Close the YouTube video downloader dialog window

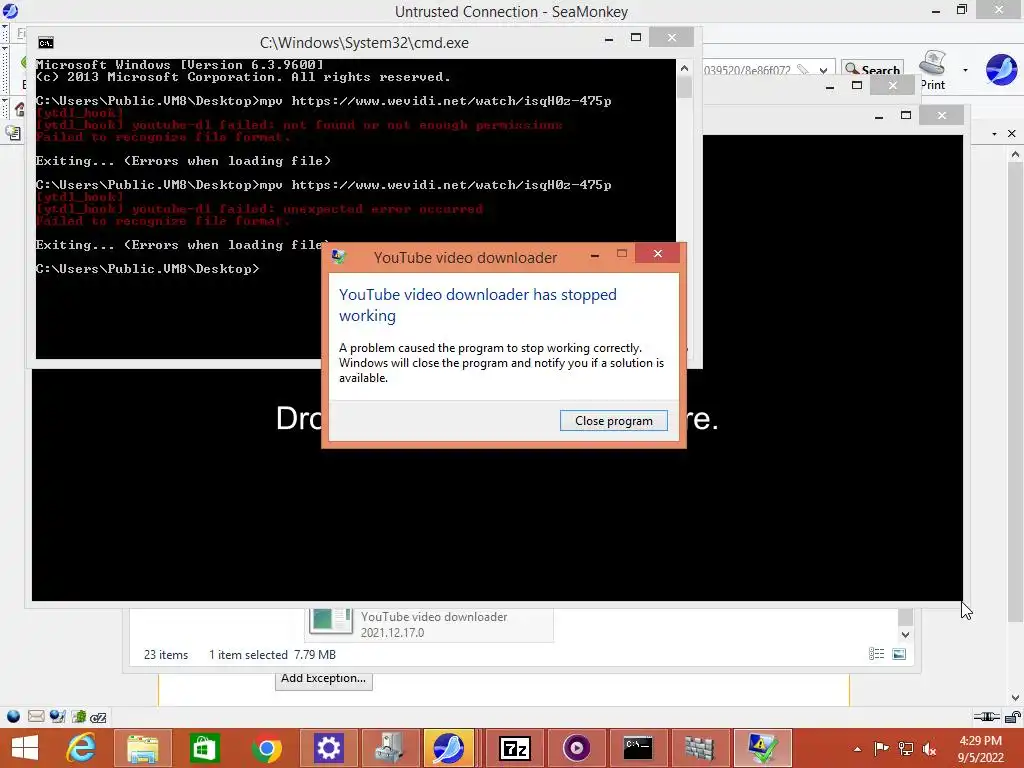pyautogui.click(x=658, y=253)
